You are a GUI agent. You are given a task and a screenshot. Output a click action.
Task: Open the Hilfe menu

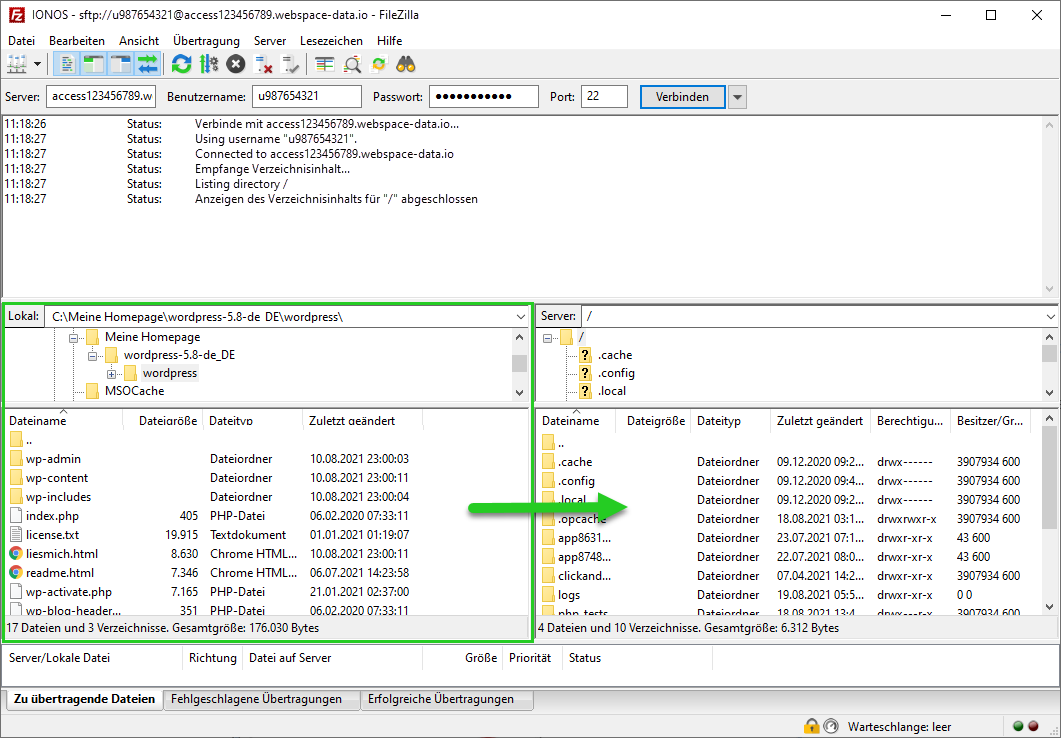390,41
